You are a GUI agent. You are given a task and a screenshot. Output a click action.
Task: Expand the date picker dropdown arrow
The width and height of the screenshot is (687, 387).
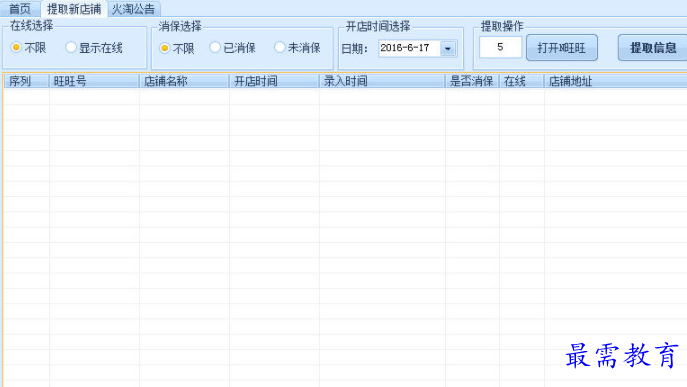(448, 48)
